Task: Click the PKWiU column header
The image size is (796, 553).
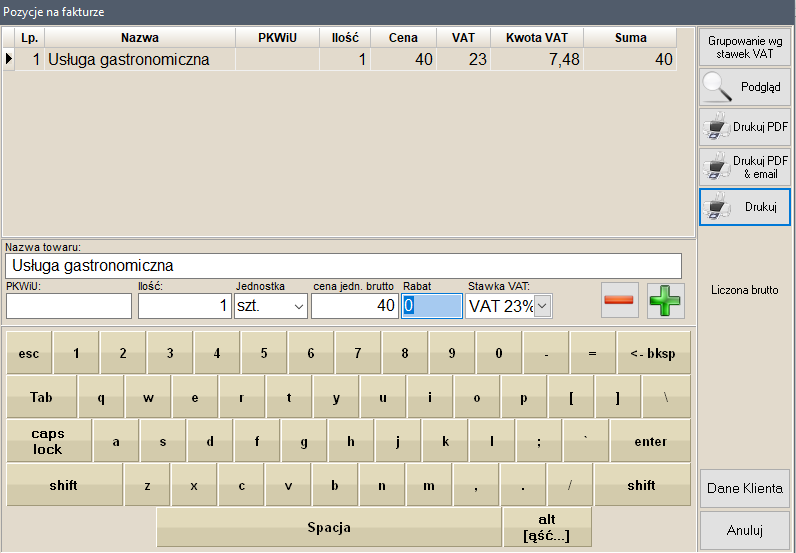Action: (277, 38)
